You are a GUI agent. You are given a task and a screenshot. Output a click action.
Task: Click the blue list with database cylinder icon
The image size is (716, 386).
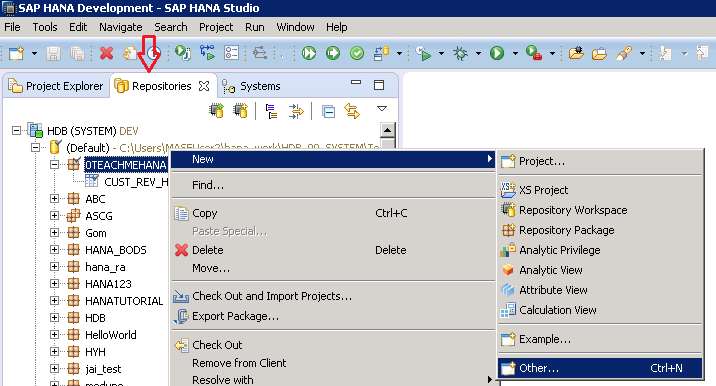click(x=381, y=53)
